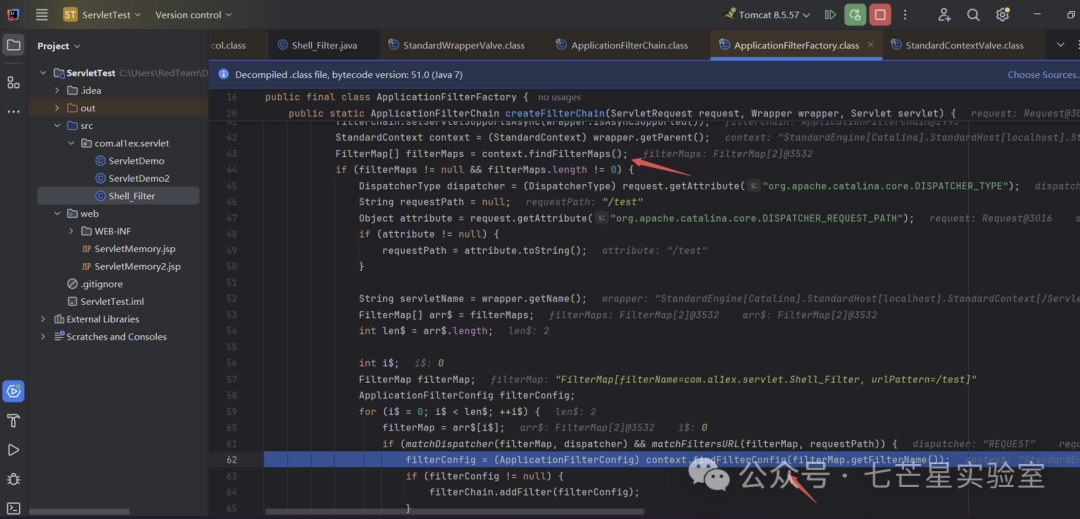This screenshot has height=519, width=1080.
Task: Open IDE settings gear
Action: pos(1002,14)
